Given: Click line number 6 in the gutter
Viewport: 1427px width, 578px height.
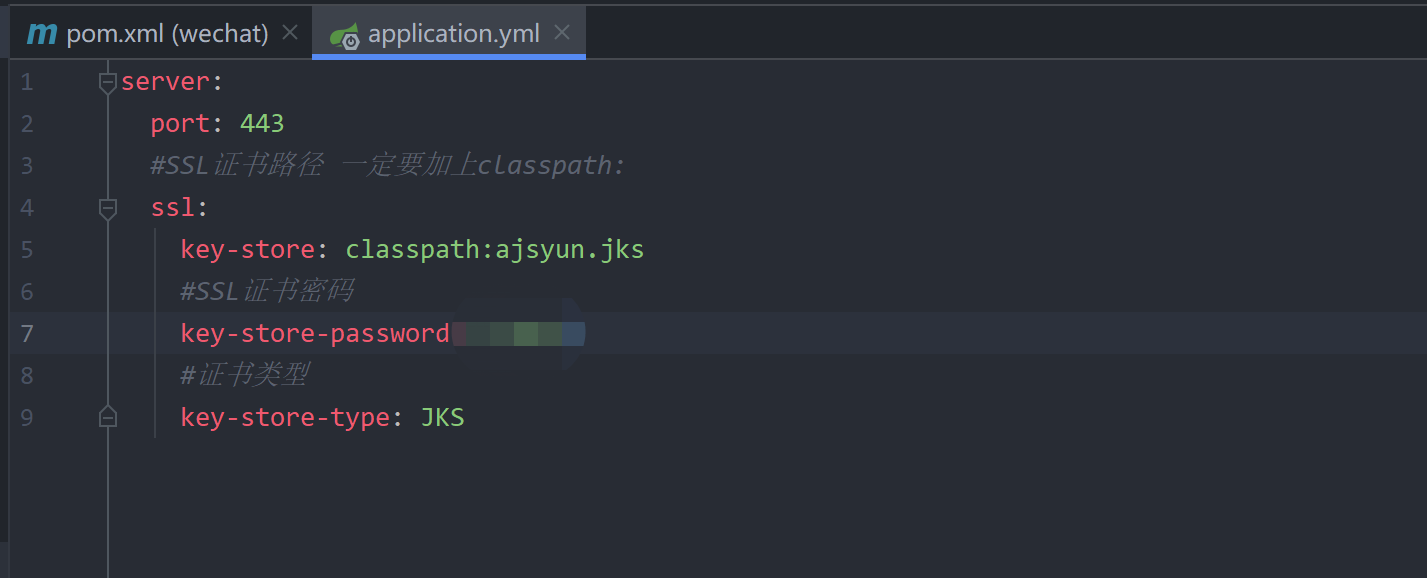Looking at the screenshot, I should 27,292.
